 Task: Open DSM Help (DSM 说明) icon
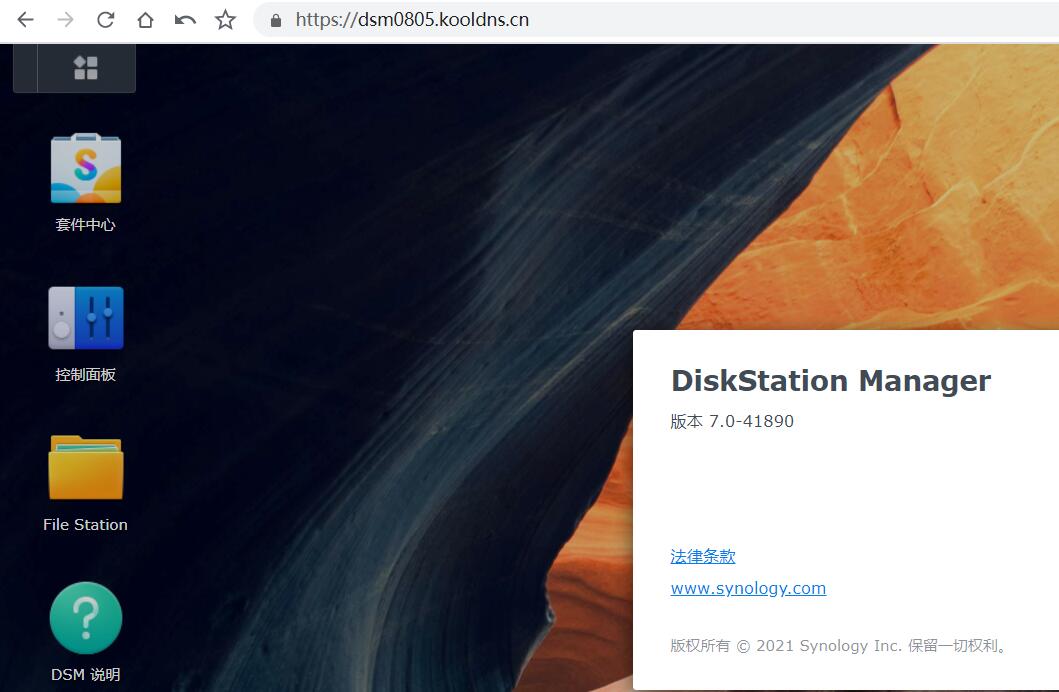[x=86, y=618]
